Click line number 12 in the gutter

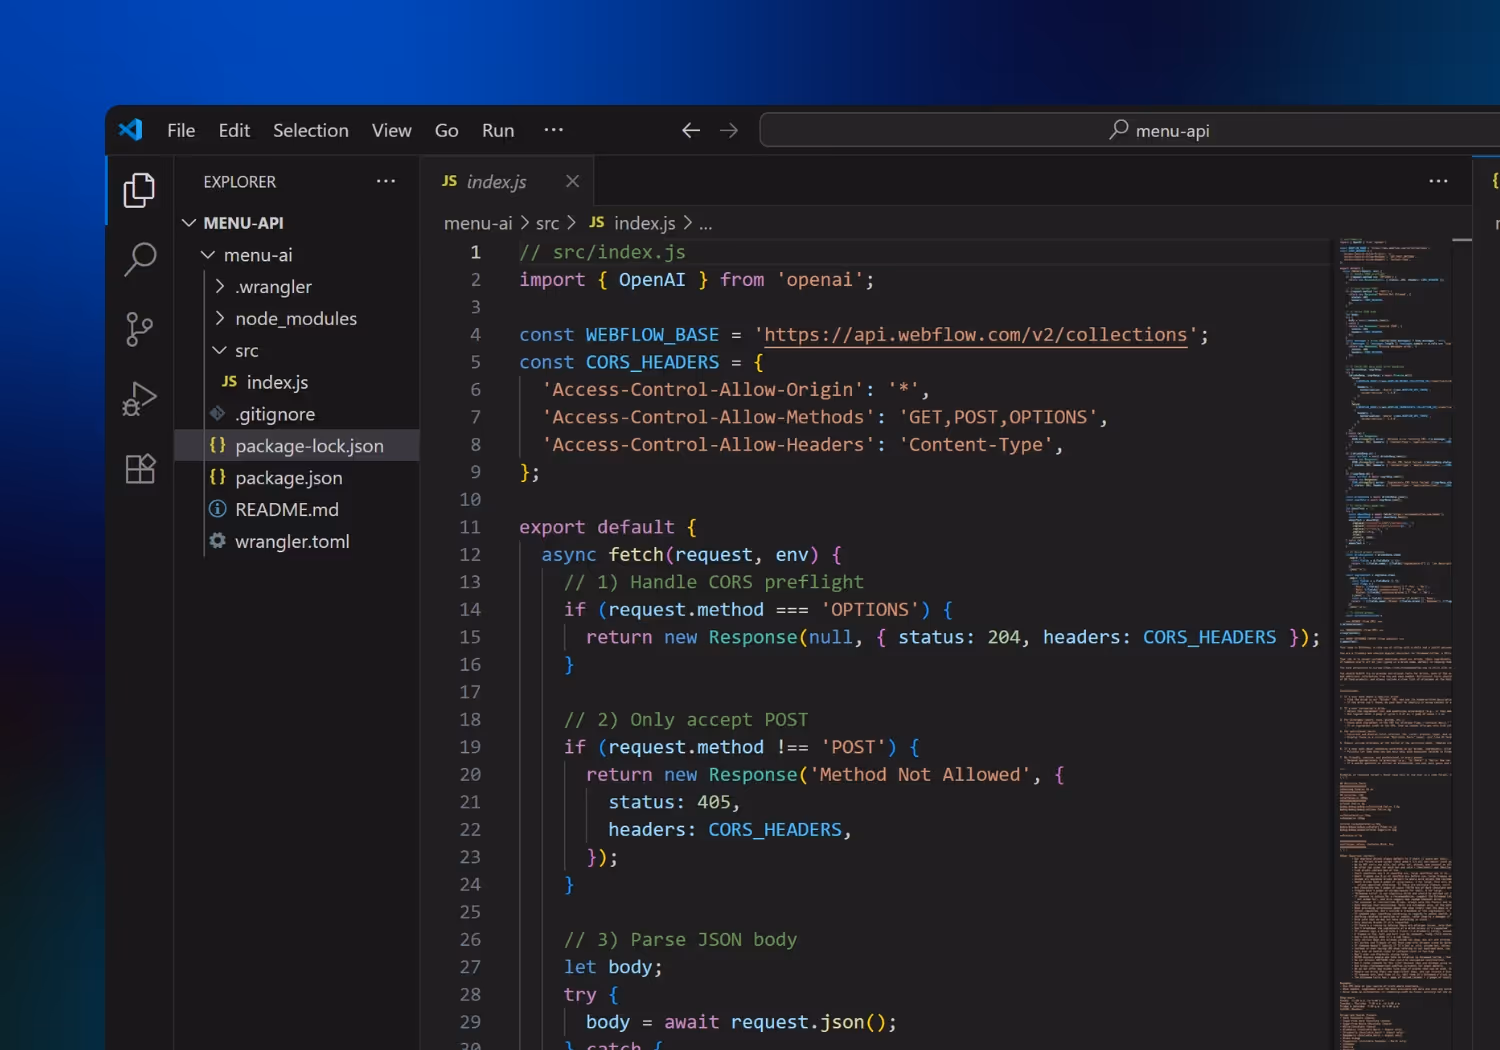point(470,555)
